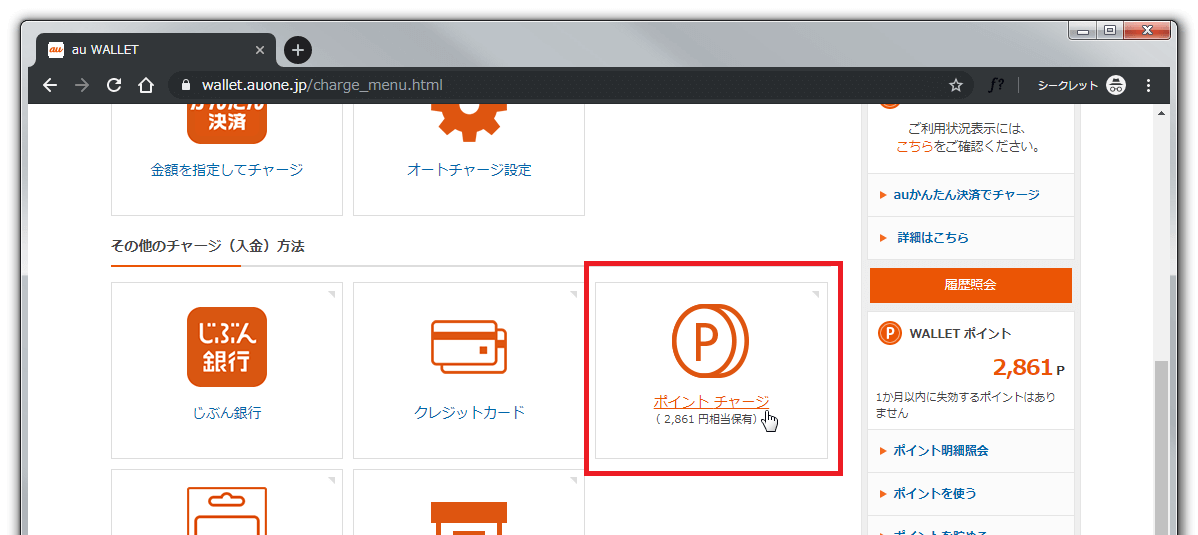Open オートチャージ設定 link
Screen dimensions: 1198x535
(469, 170)
